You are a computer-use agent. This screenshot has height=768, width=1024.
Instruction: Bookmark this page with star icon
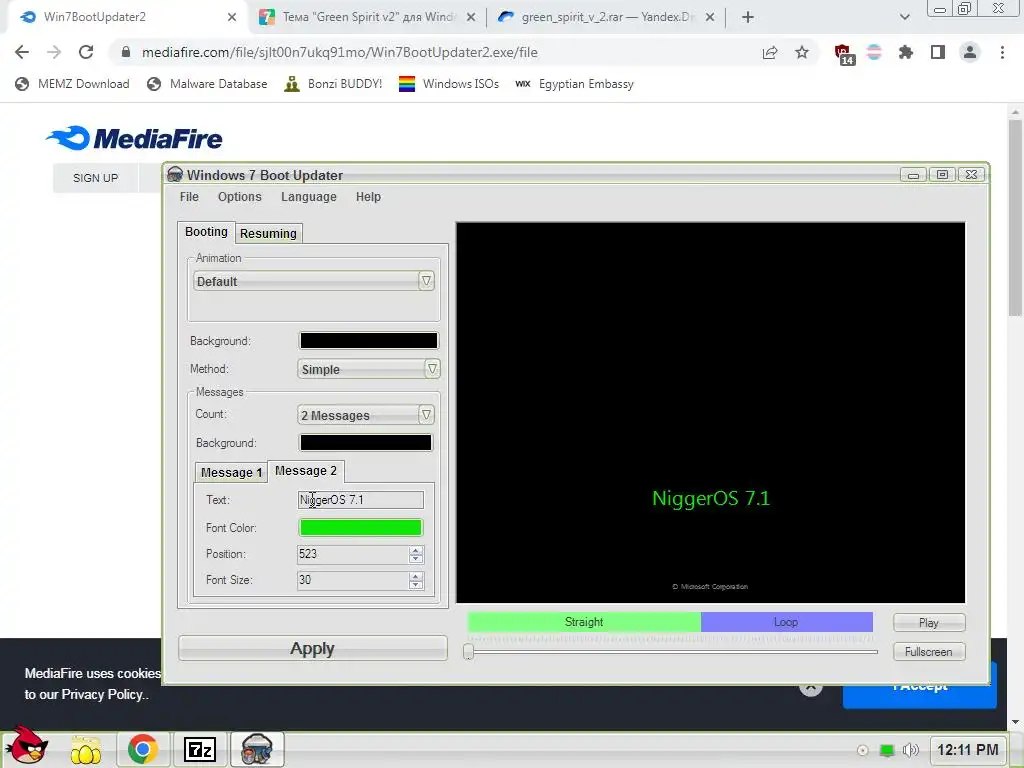pos(802,52)
